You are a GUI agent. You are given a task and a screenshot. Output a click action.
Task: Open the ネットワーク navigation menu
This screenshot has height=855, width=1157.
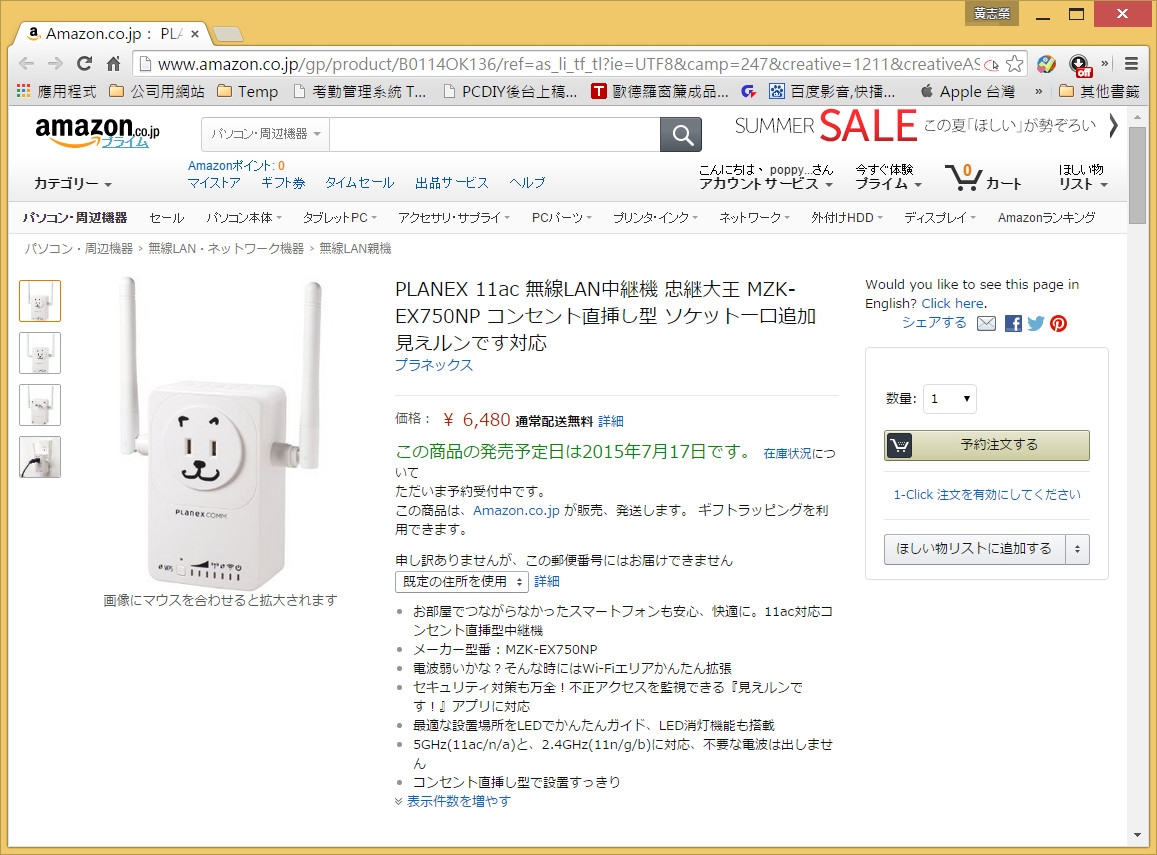pos(754,218)
